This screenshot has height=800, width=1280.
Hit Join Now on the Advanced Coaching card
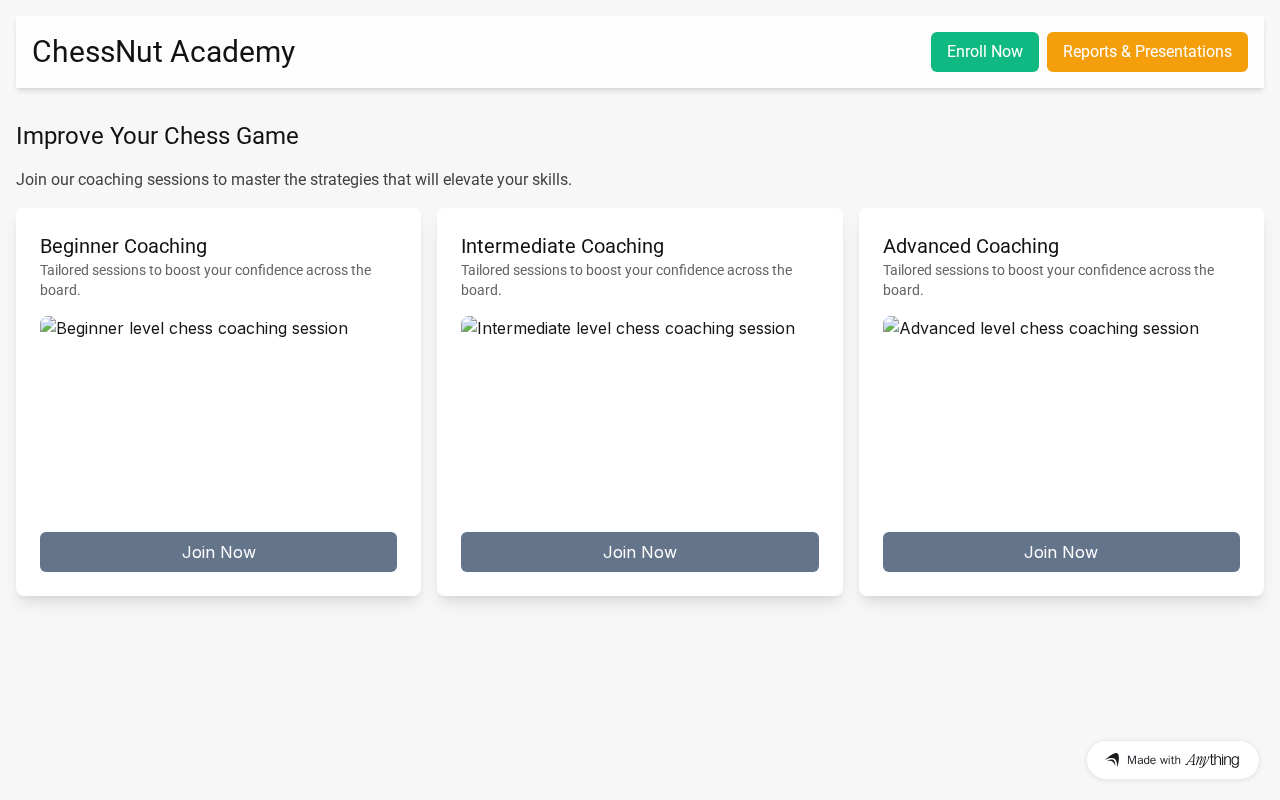1061,552
